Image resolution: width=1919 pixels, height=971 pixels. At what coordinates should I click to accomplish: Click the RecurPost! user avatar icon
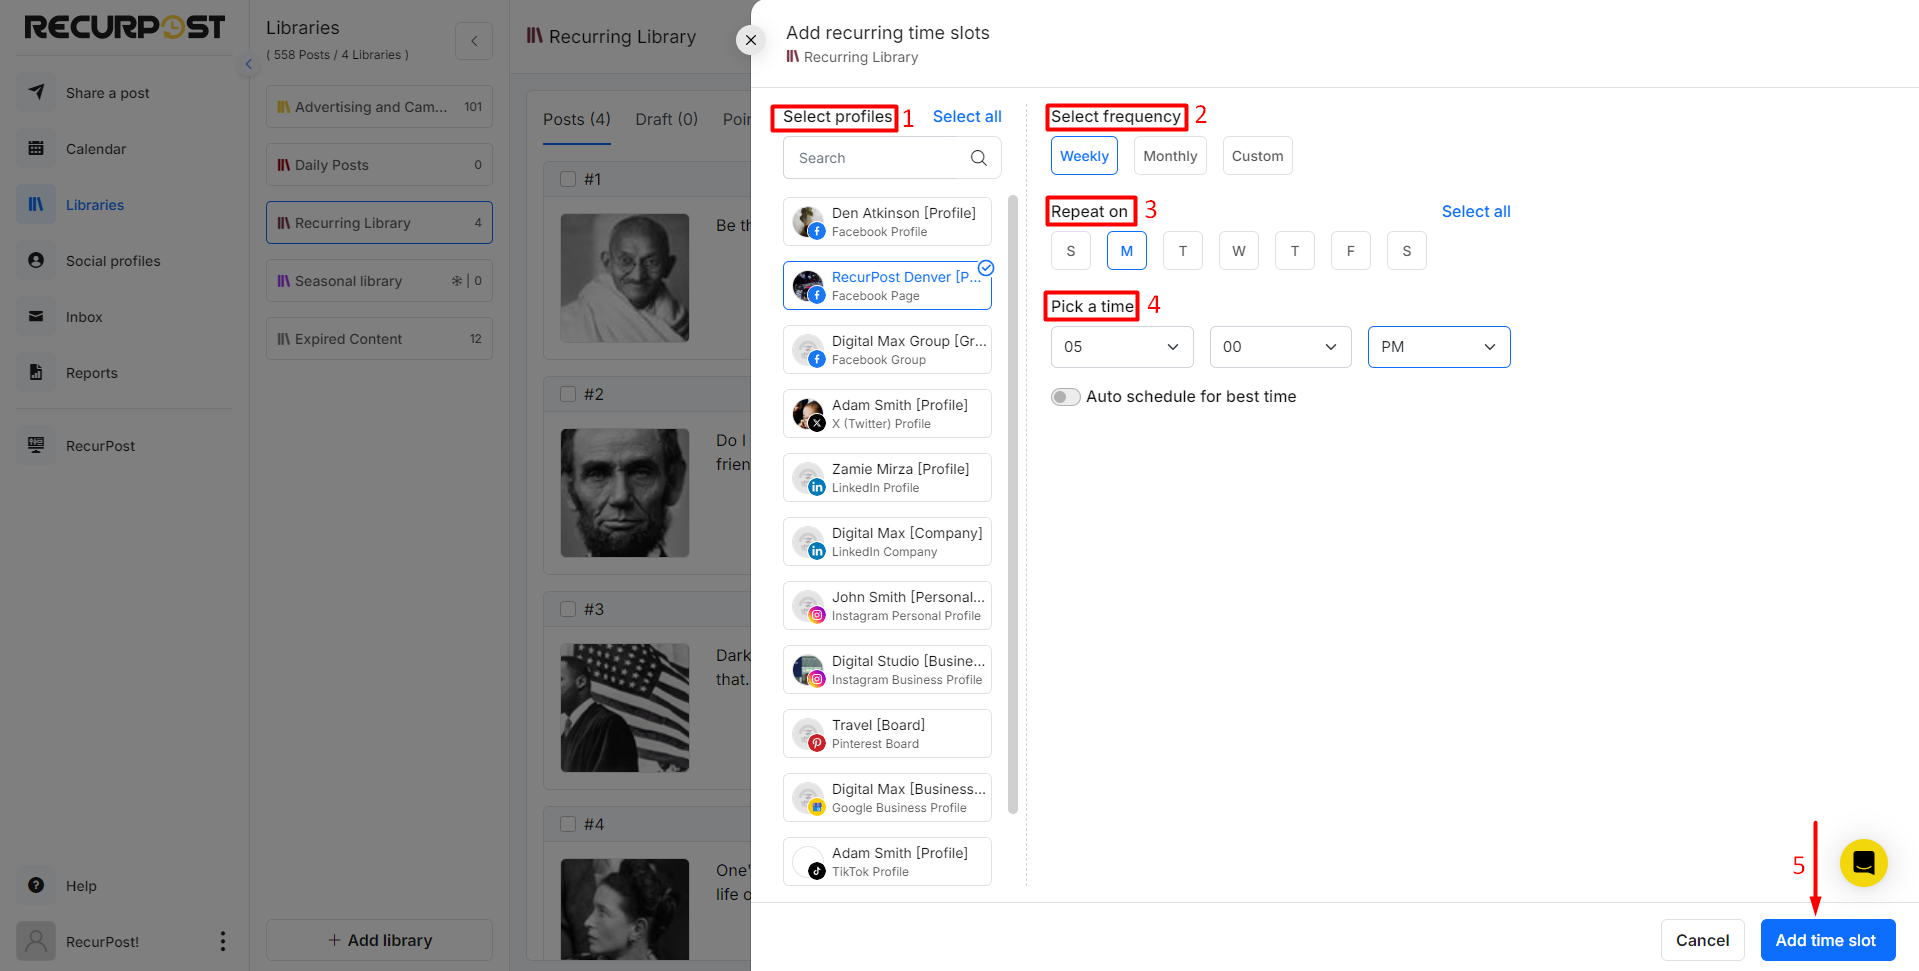pyautogui.click(x=36, y=941)
